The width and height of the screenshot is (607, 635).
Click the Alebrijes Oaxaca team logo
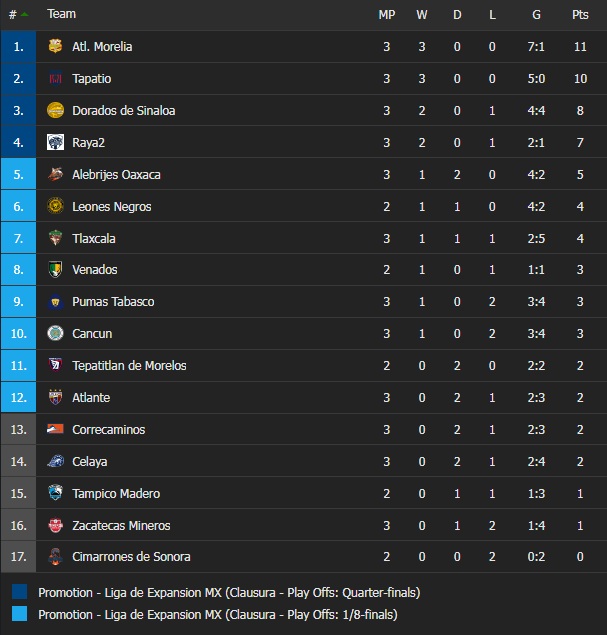(55, 174)
